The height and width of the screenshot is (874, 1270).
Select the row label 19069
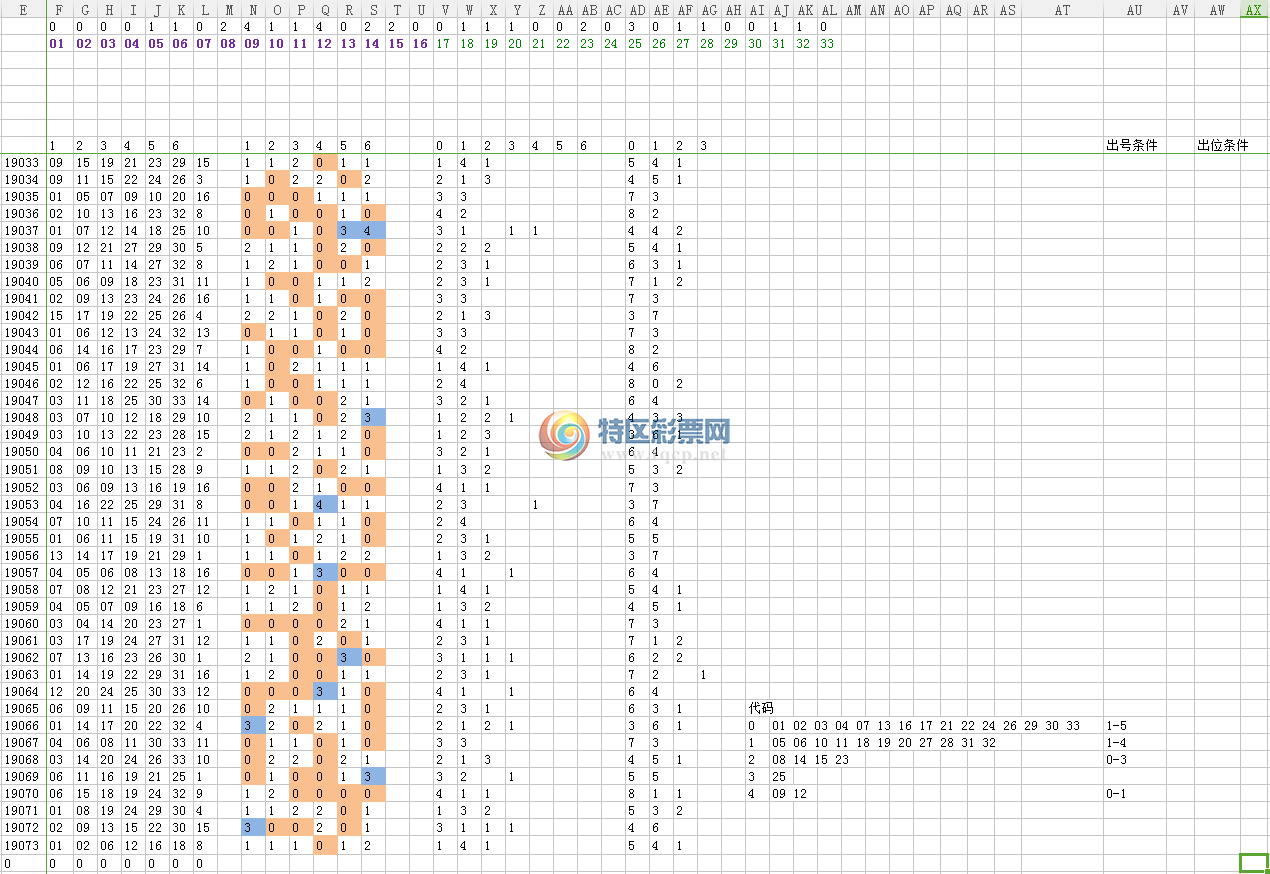pyautogui.click(x=21, y=776)
